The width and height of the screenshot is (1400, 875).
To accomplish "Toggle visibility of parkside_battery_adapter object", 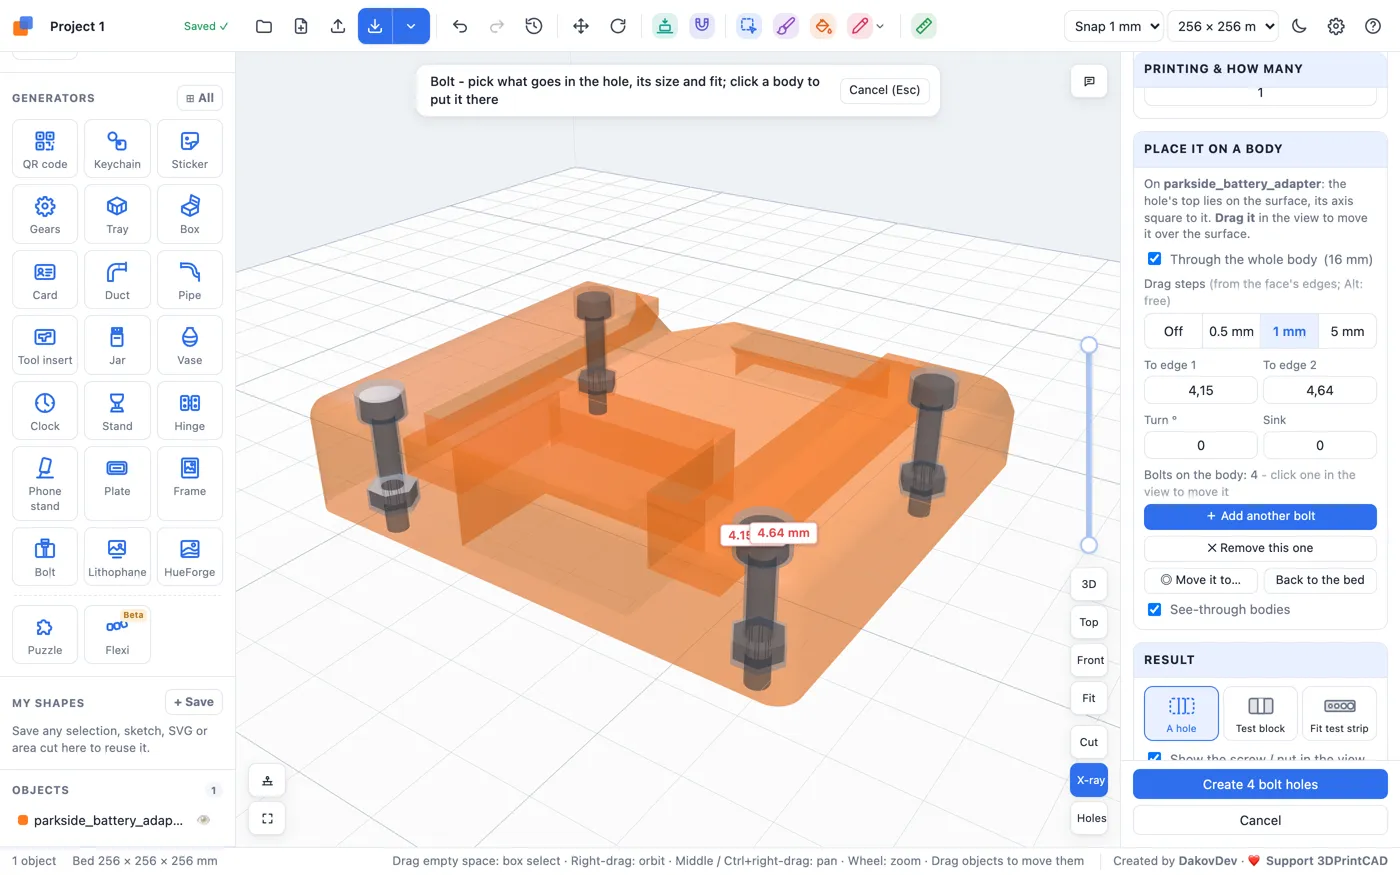I will pyautogui.click(x=204, y=820).
